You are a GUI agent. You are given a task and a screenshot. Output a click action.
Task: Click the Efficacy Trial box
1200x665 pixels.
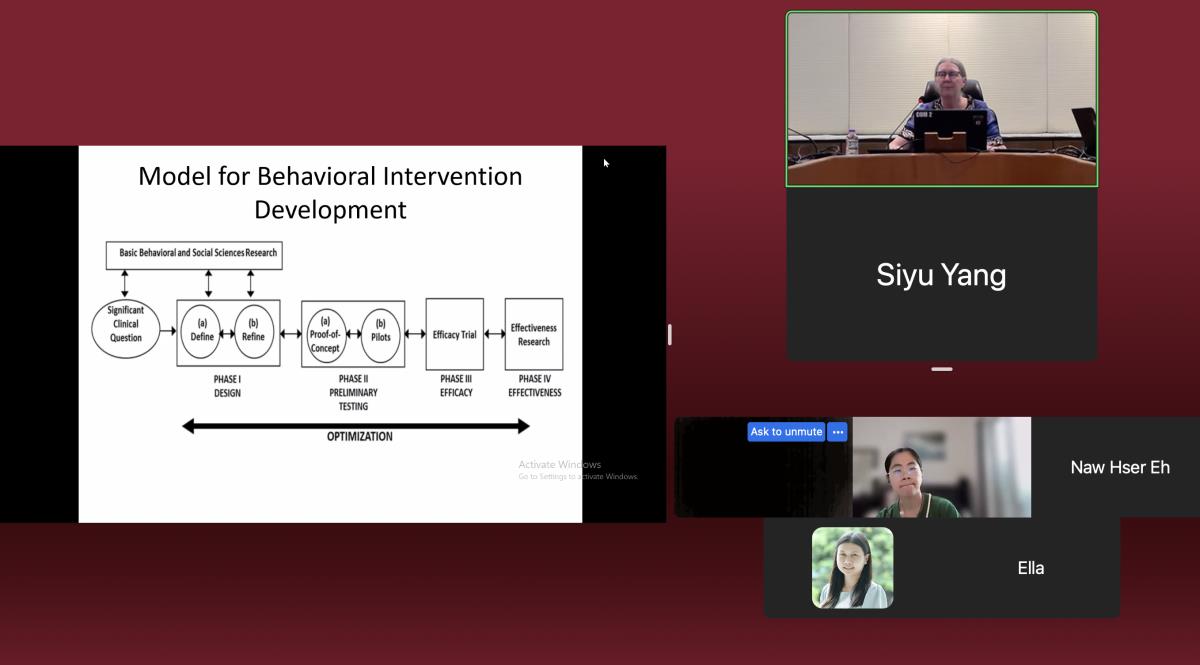[x=454, y=335]
